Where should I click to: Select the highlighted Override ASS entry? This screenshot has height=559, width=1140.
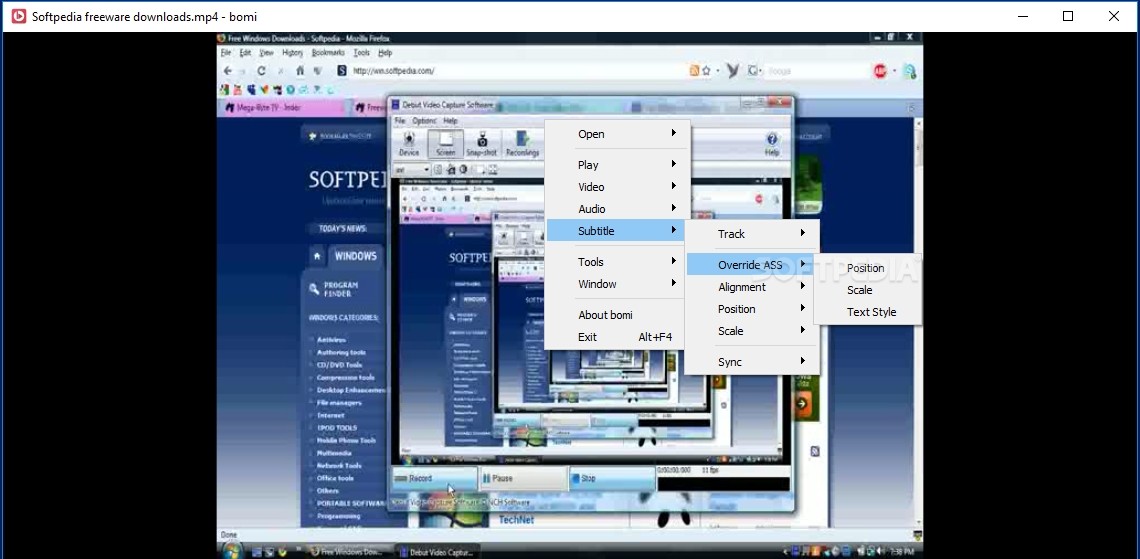pos(752,265)
